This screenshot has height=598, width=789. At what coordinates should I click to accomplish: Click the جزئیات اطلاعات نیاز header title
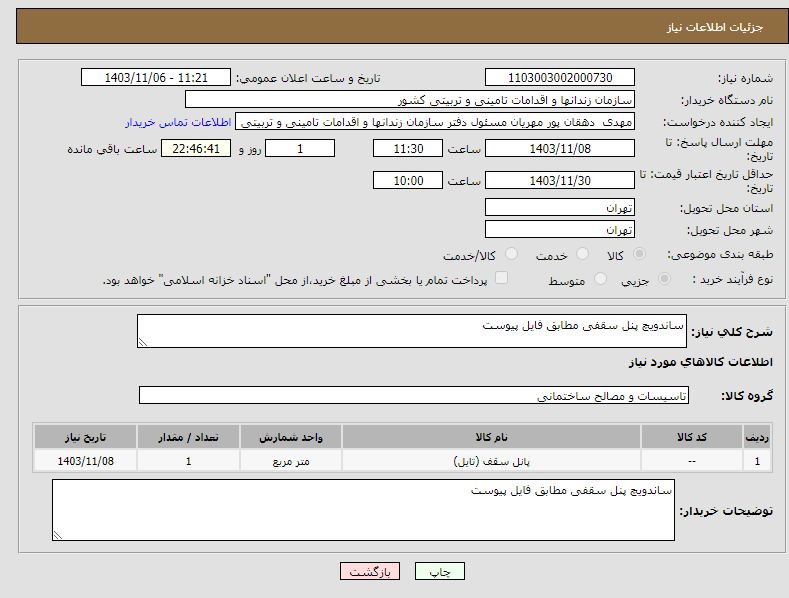[715, 27]
